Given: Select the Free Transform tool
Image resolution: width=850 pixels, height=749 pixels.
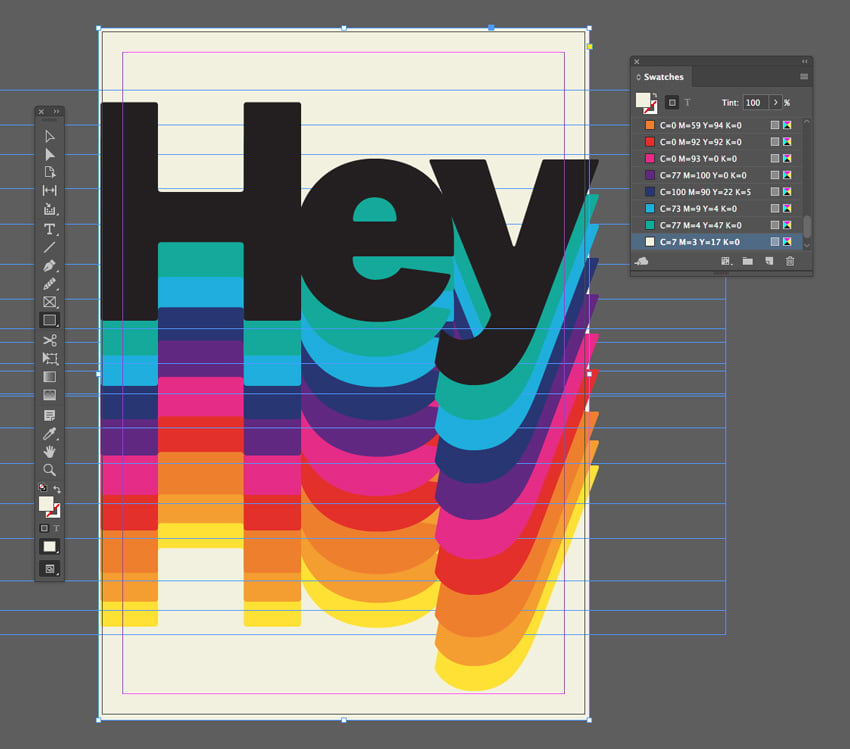Looking at the screenshot, I should tap(49, 358).
